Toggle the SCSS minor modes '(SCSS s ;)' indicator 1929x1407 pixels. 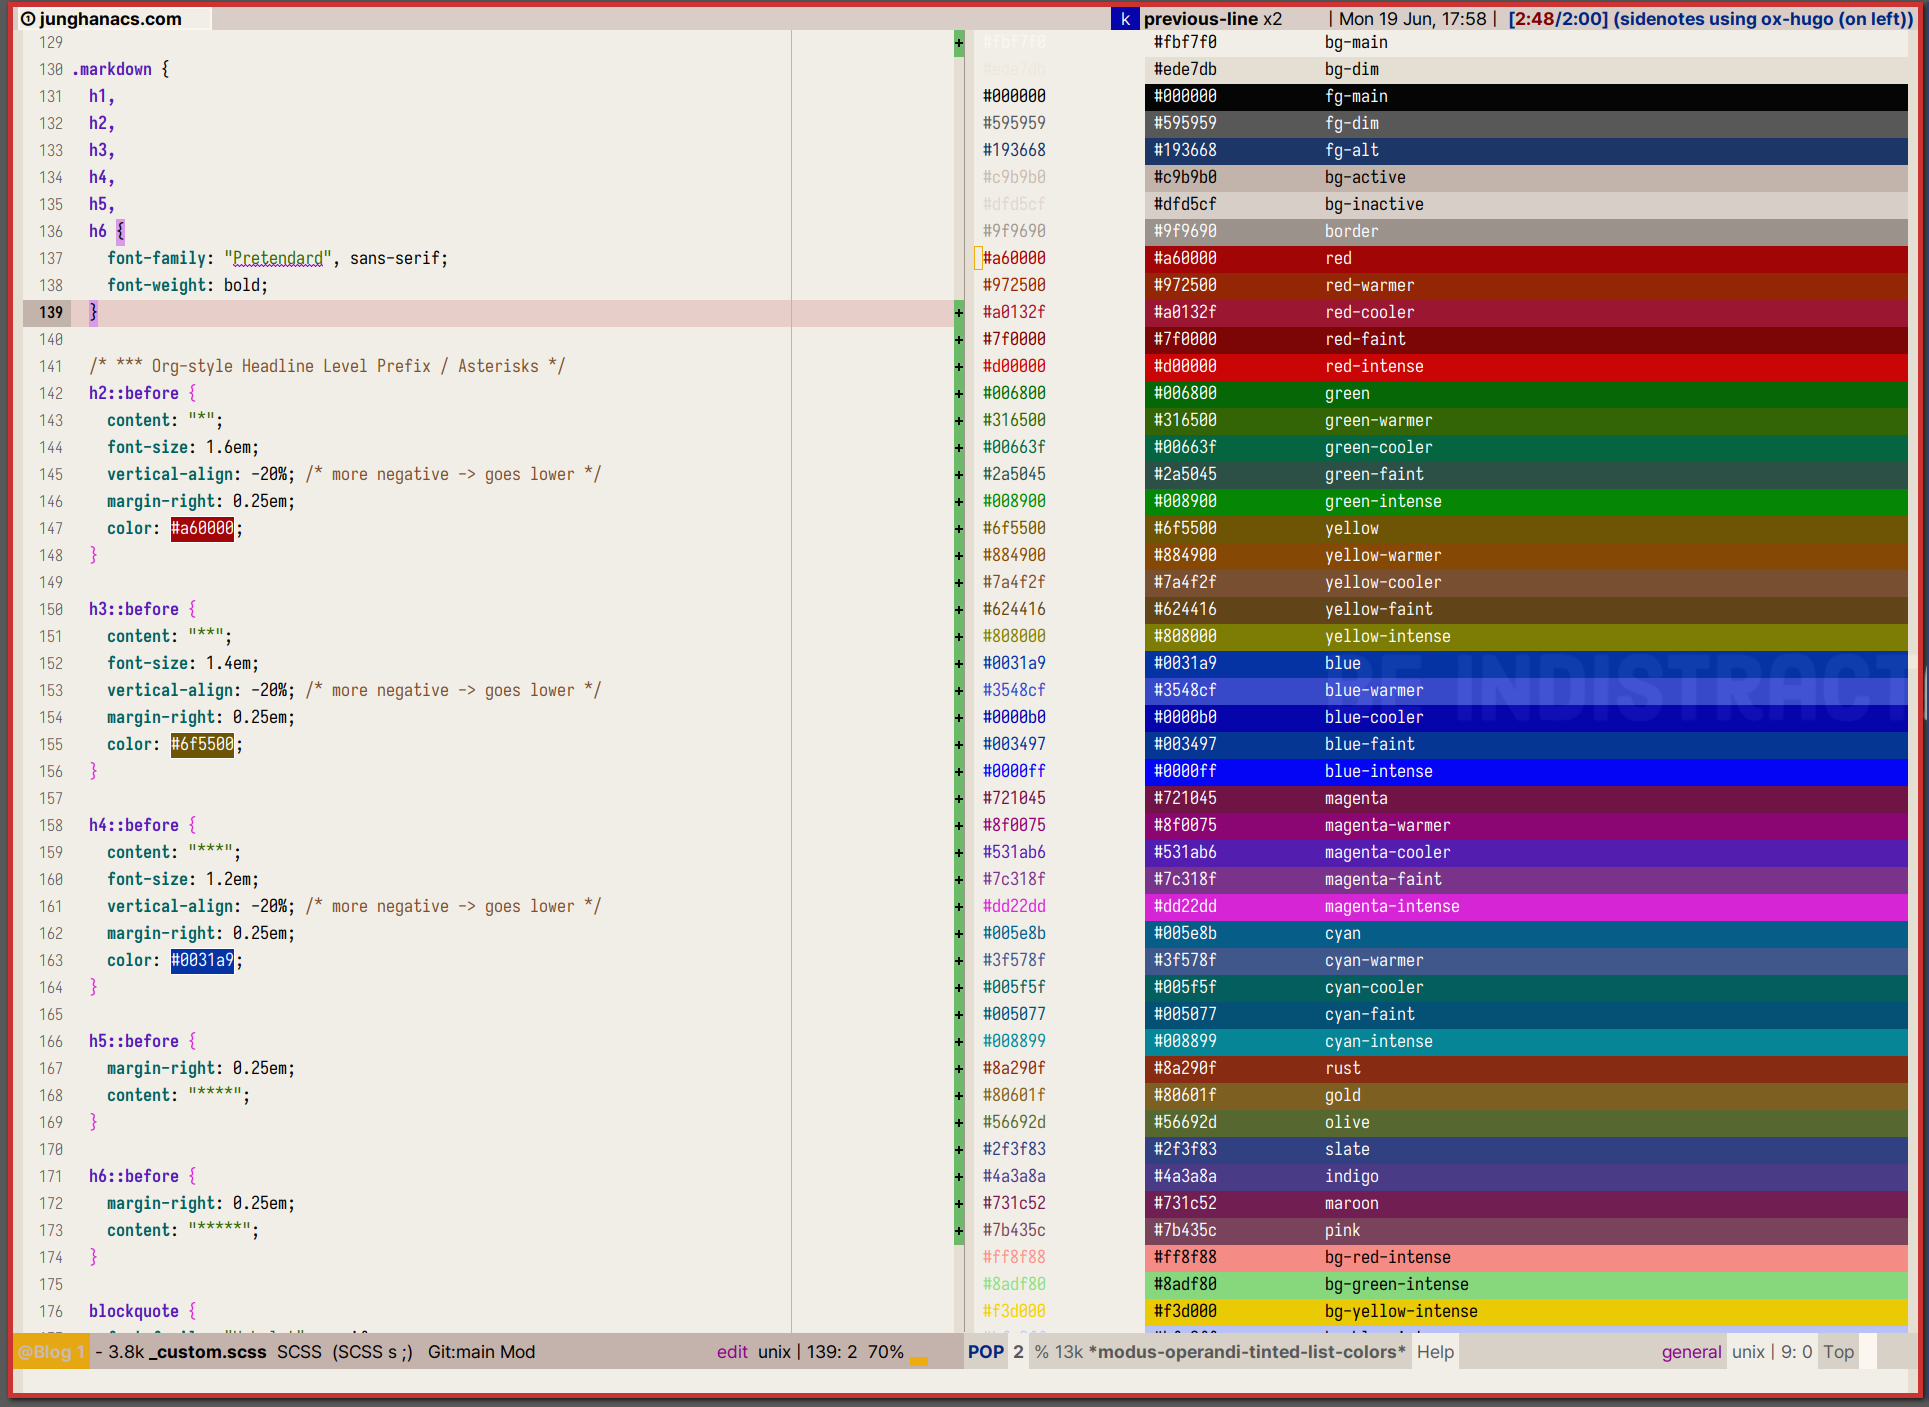372,1352
